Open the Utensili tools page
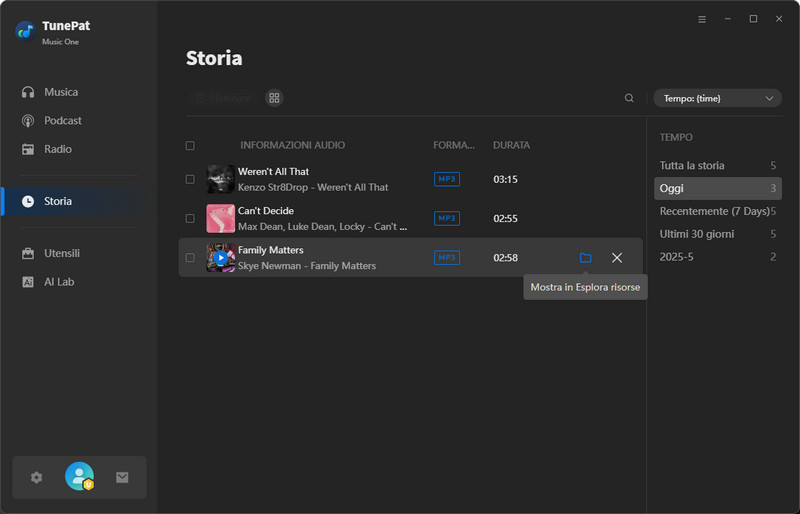The width and height of the screenshot is (800, 514). pos(61,253)
